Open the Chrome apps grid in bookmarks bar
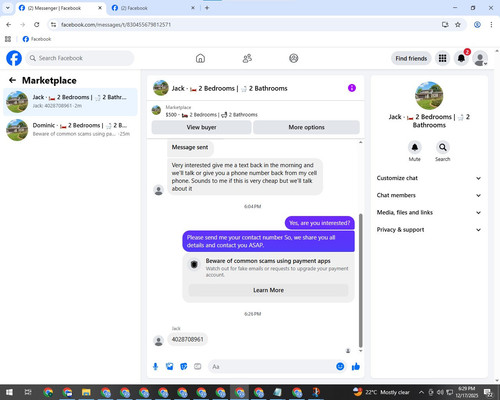Viewport: 500px width, 400px height. 8,39
